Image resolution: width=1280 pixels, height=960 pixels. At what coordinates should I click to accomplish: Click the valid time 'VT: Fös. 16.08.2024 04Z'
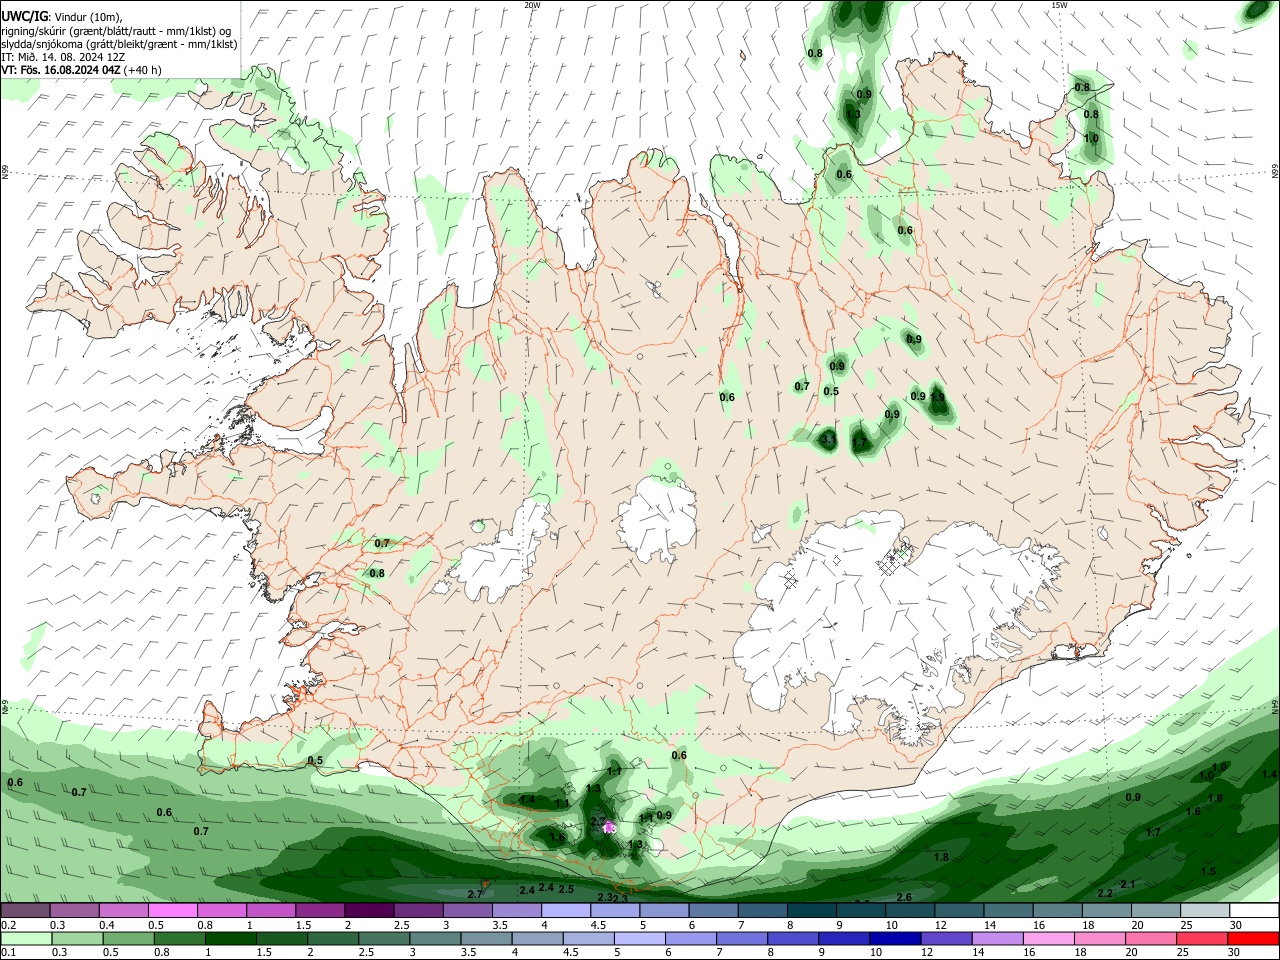[61, 70]
